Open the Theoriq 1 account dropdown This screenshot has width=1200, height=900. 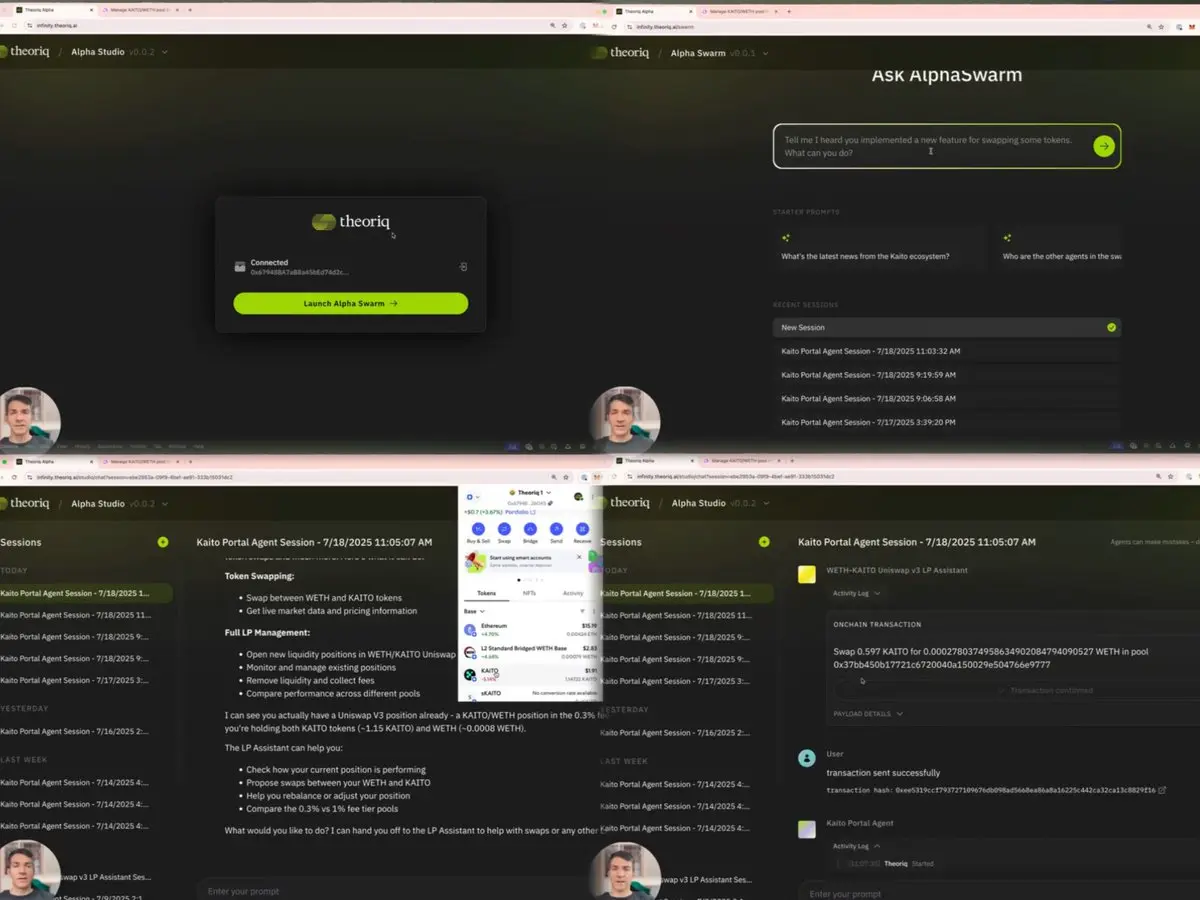click(530, 492)
